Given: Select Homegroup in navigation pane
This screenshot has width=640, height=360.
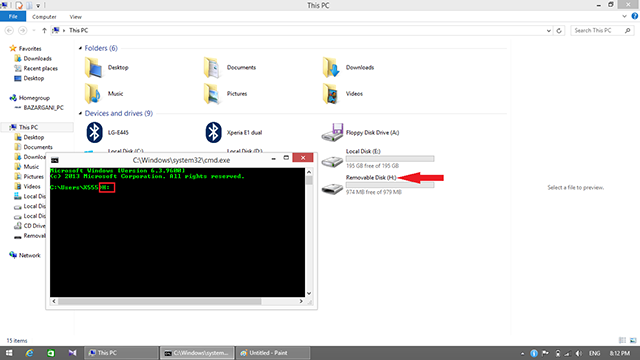Looking at the screenshot, I should point(34,98).
